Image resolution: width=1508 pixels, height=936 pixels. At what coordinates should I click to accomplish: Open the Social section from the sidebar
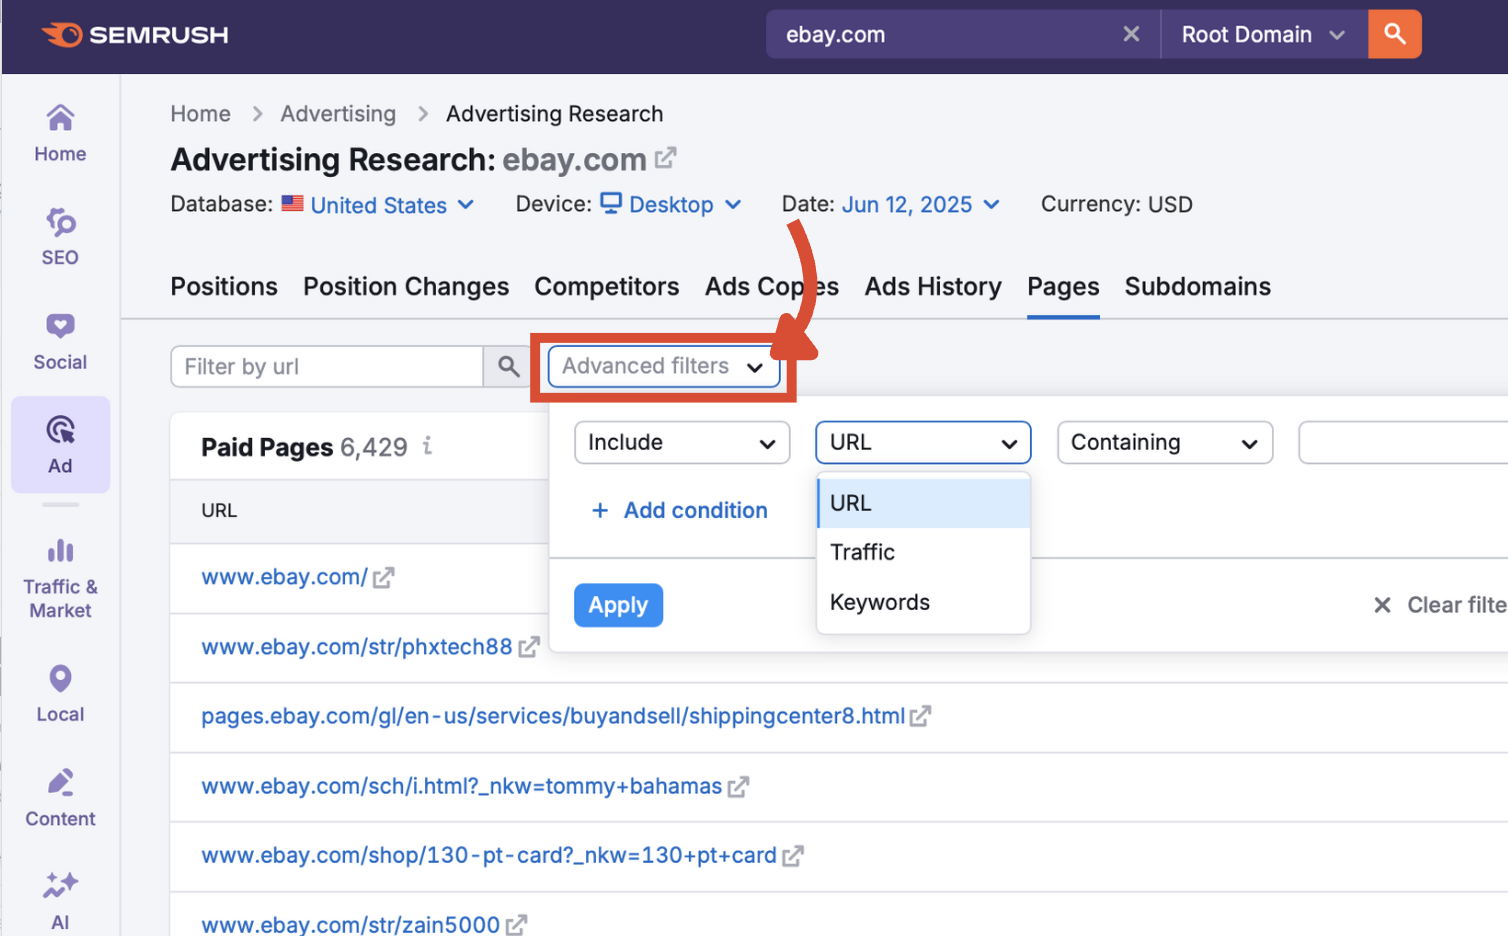60,340
